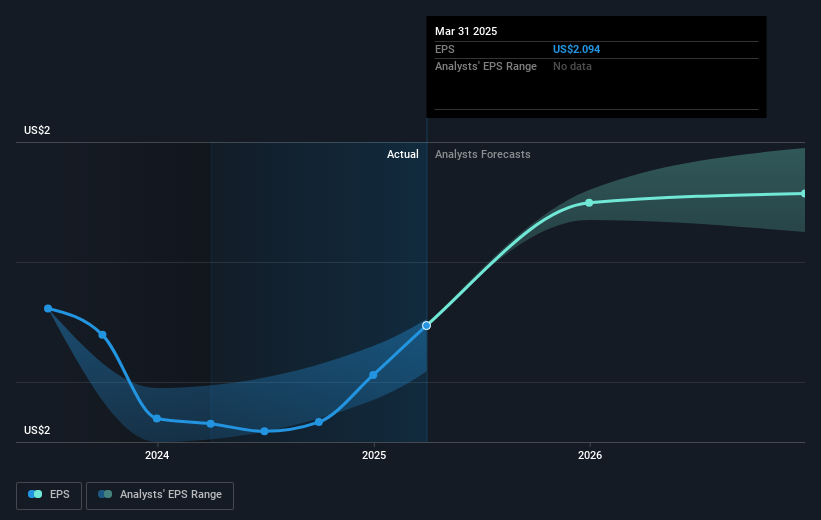
Task: Select the EPS data point at 2024
Action: [157, 418]
